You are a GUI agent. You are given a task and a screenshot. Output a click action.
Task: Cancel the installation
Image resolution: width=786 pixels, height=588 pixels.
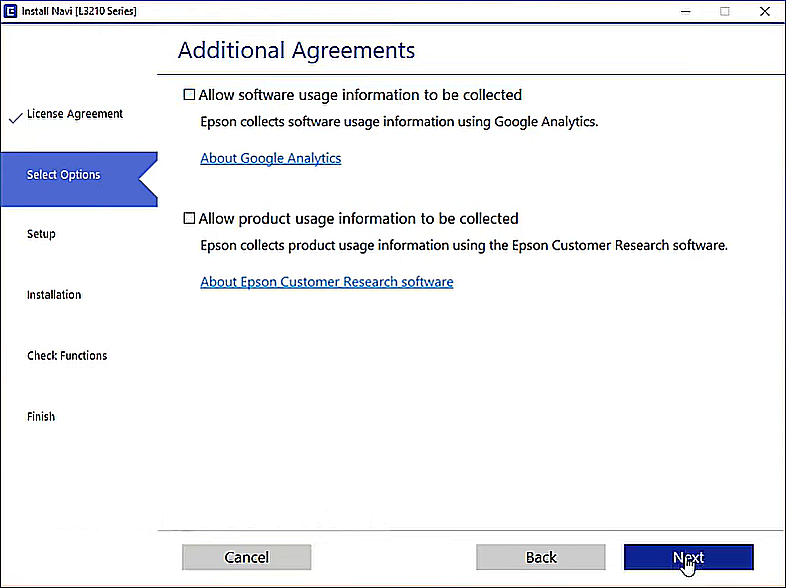click(x=246, y=557)
